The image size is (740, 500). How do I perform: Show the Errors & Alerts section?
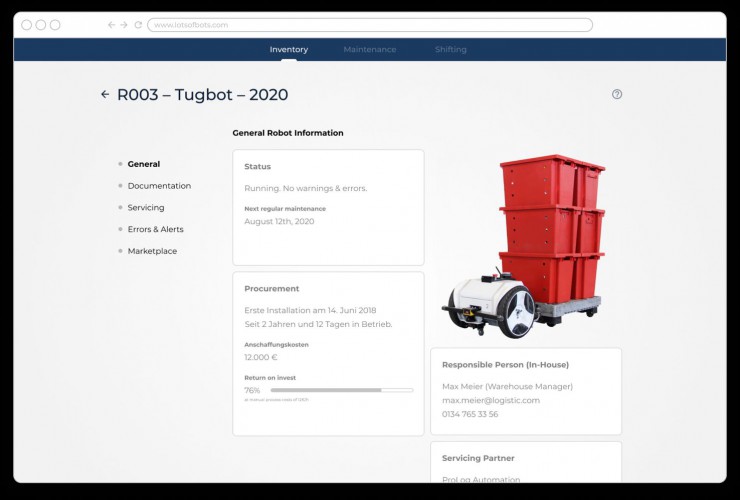[x=155, y=230]
